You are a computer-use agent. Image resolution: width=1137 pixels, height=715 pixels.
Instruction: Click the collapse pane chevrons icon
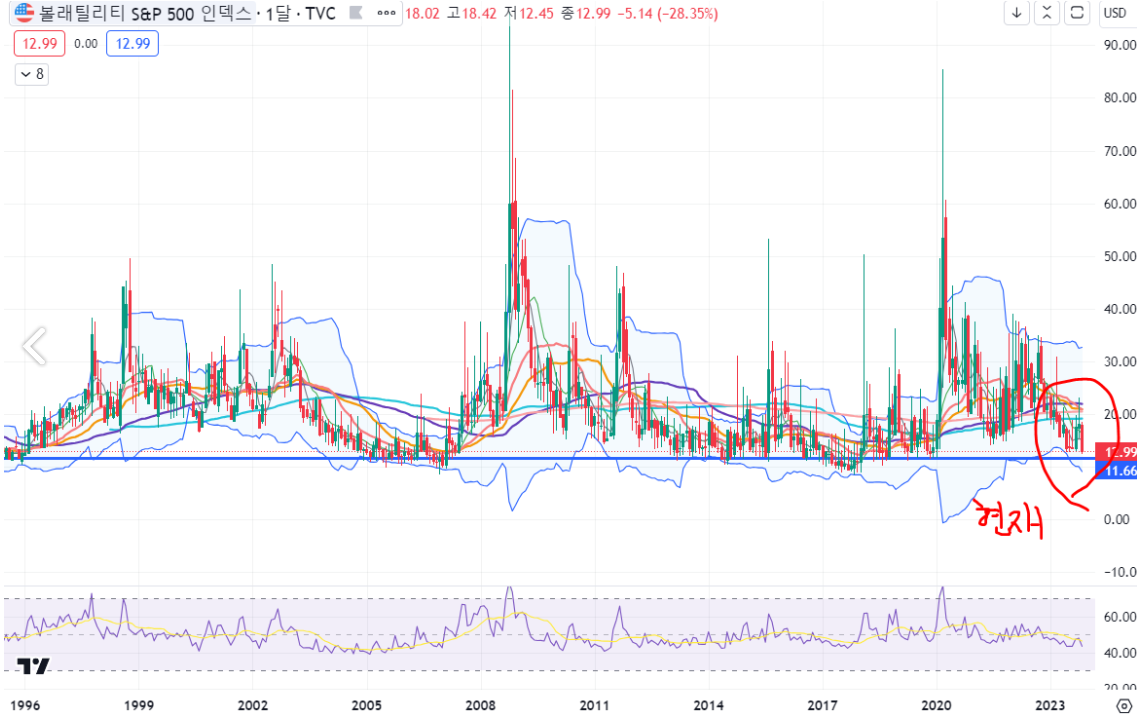1046,13
